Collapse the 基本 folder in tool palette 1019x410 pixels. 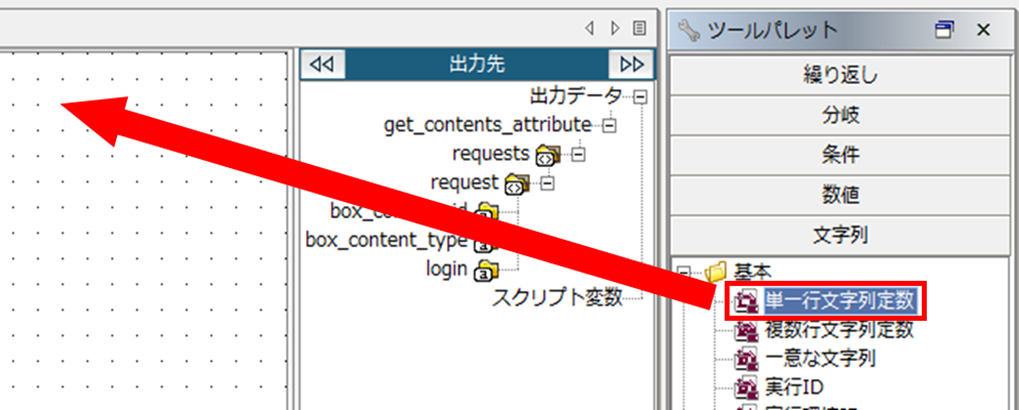[685, 271]
